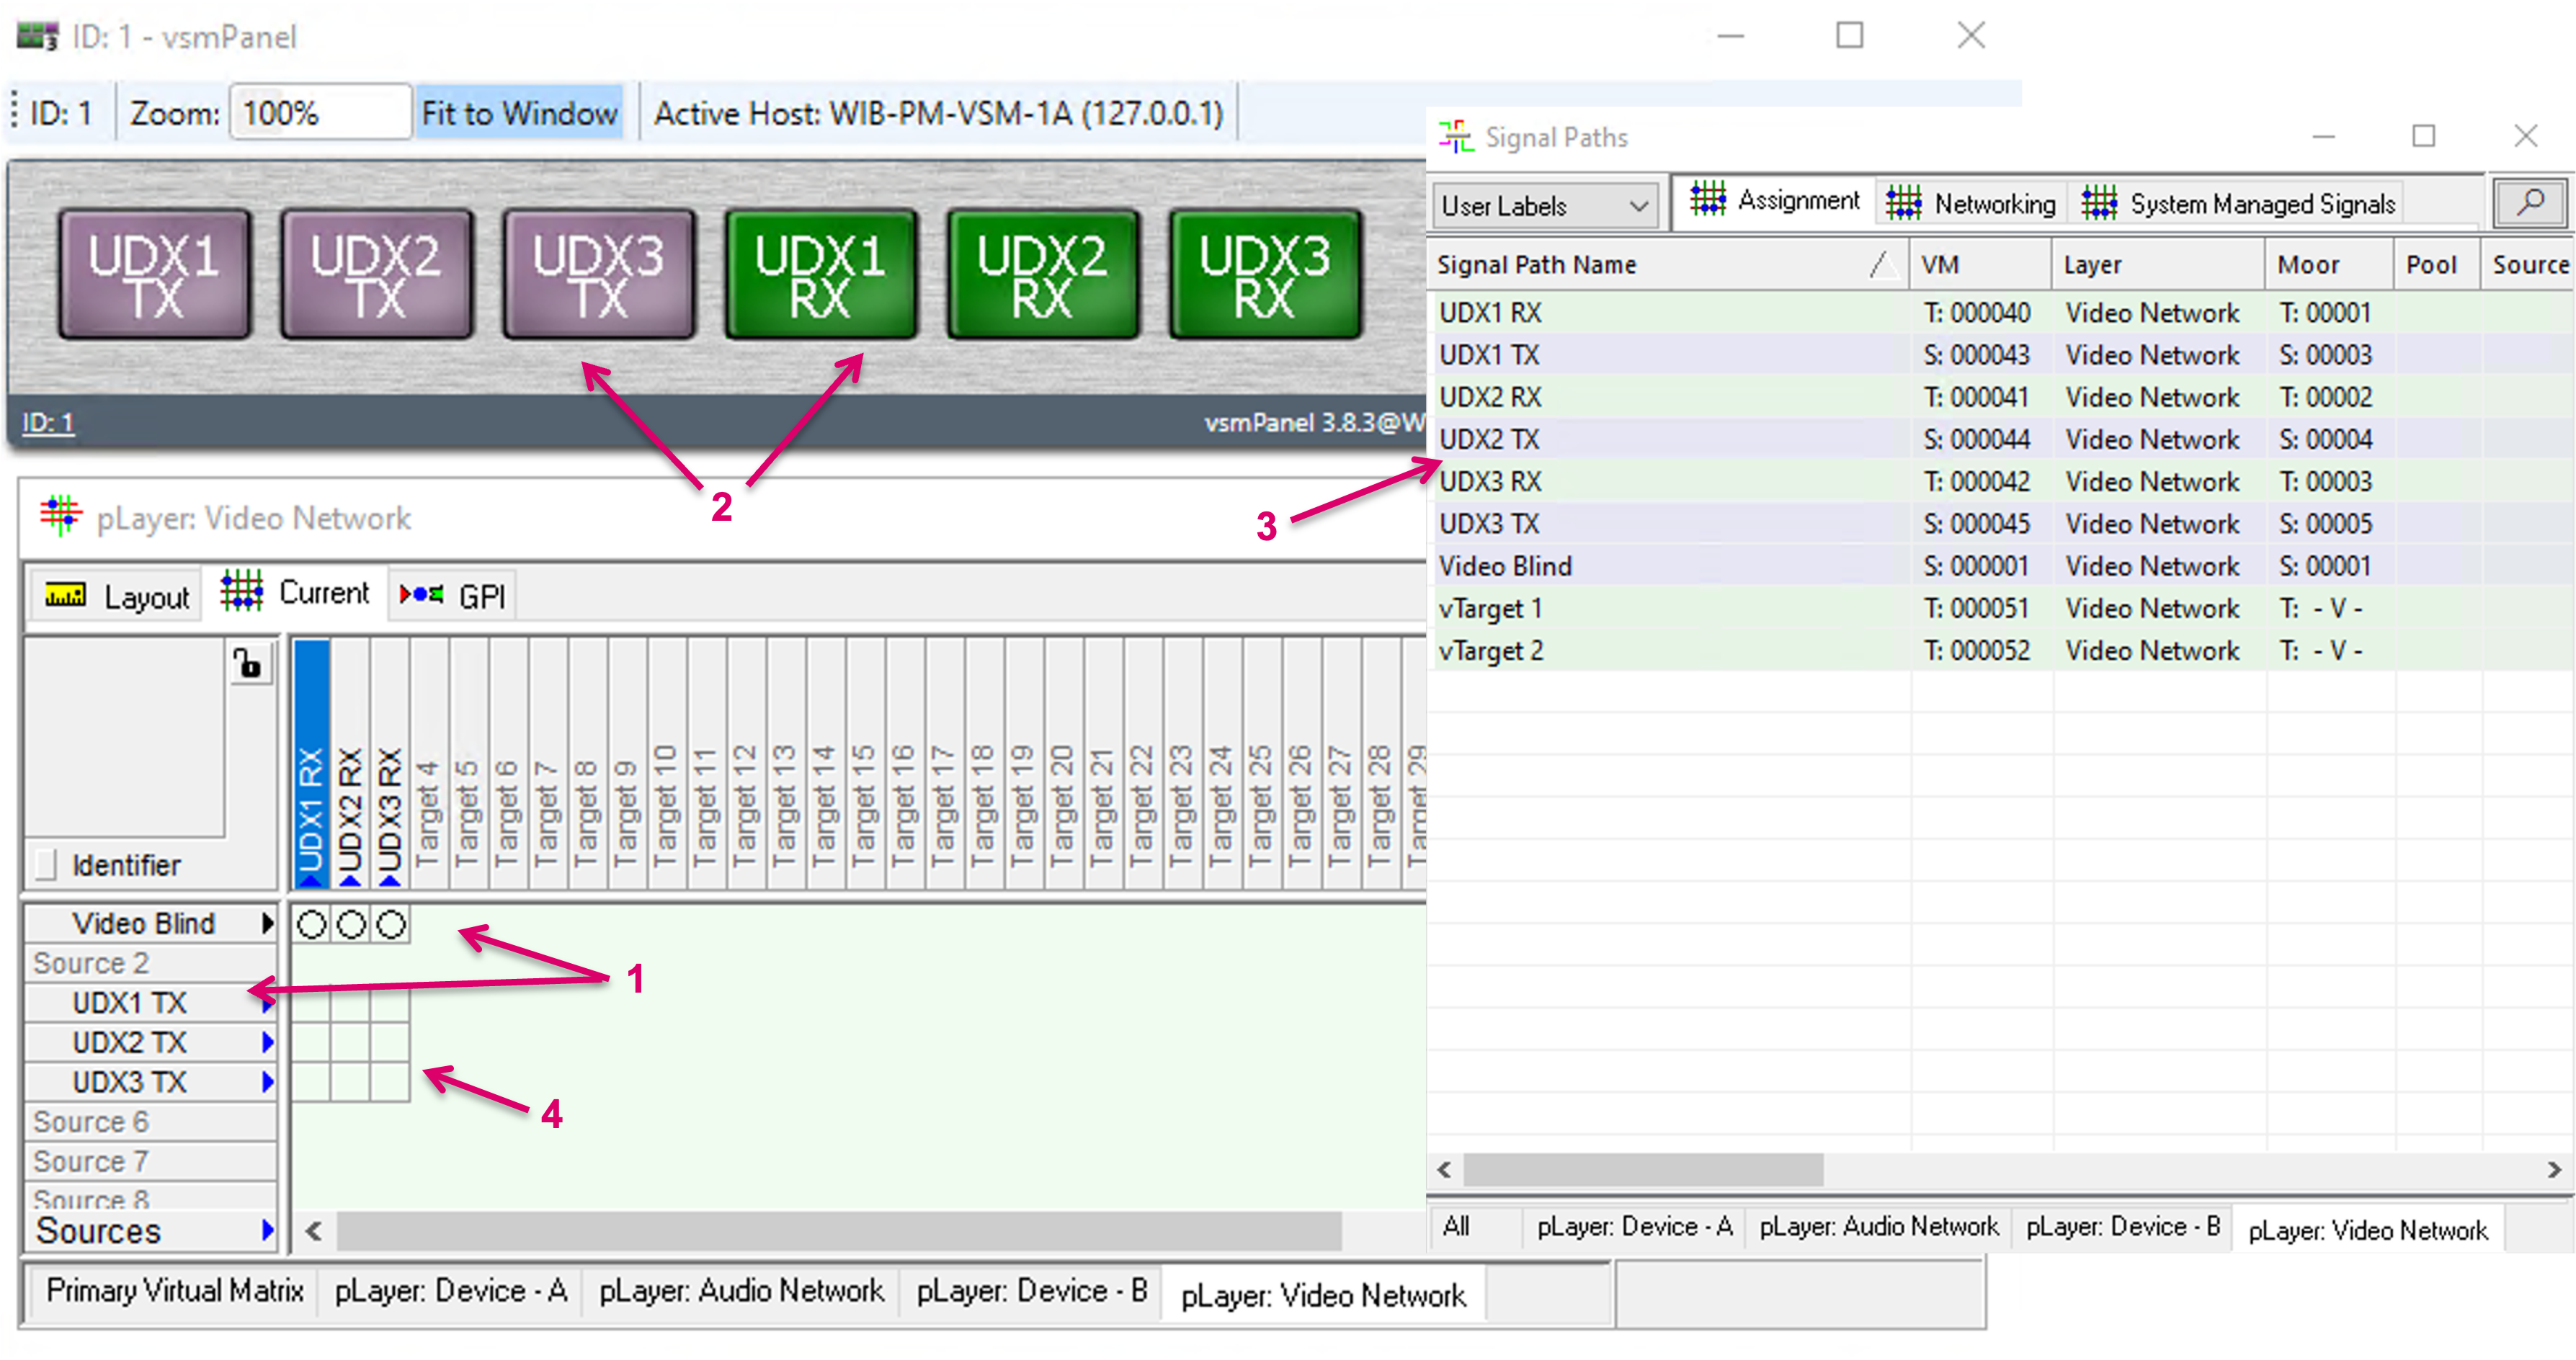Toggle the Identifier checkbox
The width and height of the screenshot is (2576, 1360).
pos(46,864)
